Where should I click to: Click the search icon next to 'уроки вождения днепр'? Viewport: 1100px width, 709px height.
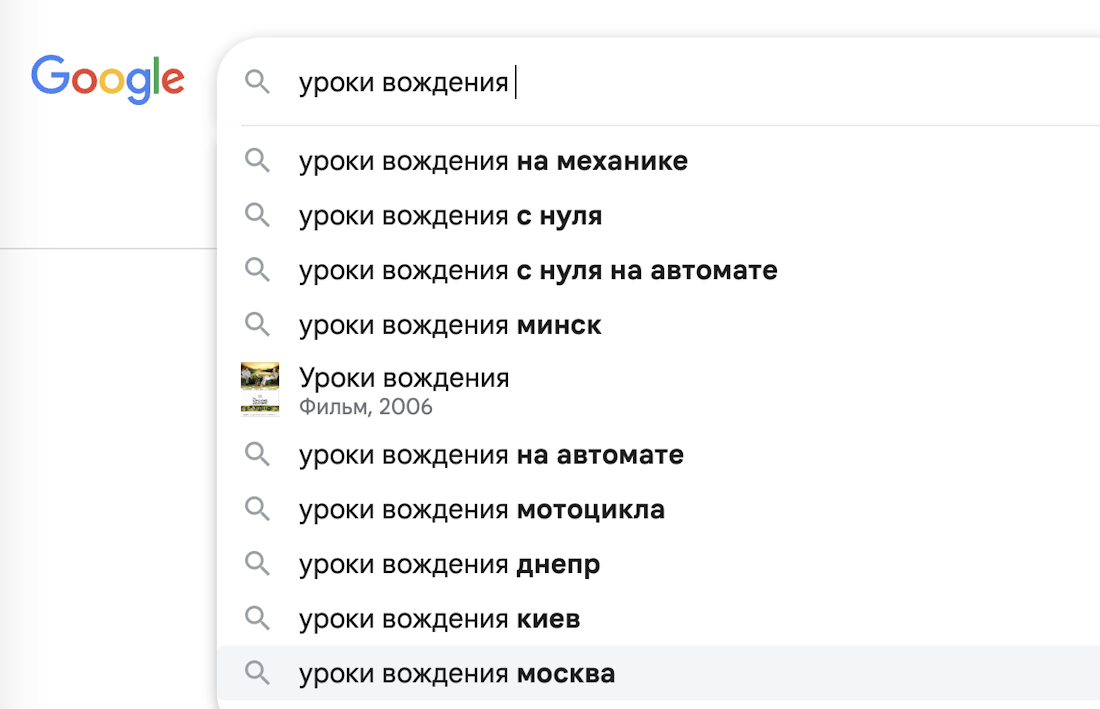pyautogui.click(x=258, y=564)
